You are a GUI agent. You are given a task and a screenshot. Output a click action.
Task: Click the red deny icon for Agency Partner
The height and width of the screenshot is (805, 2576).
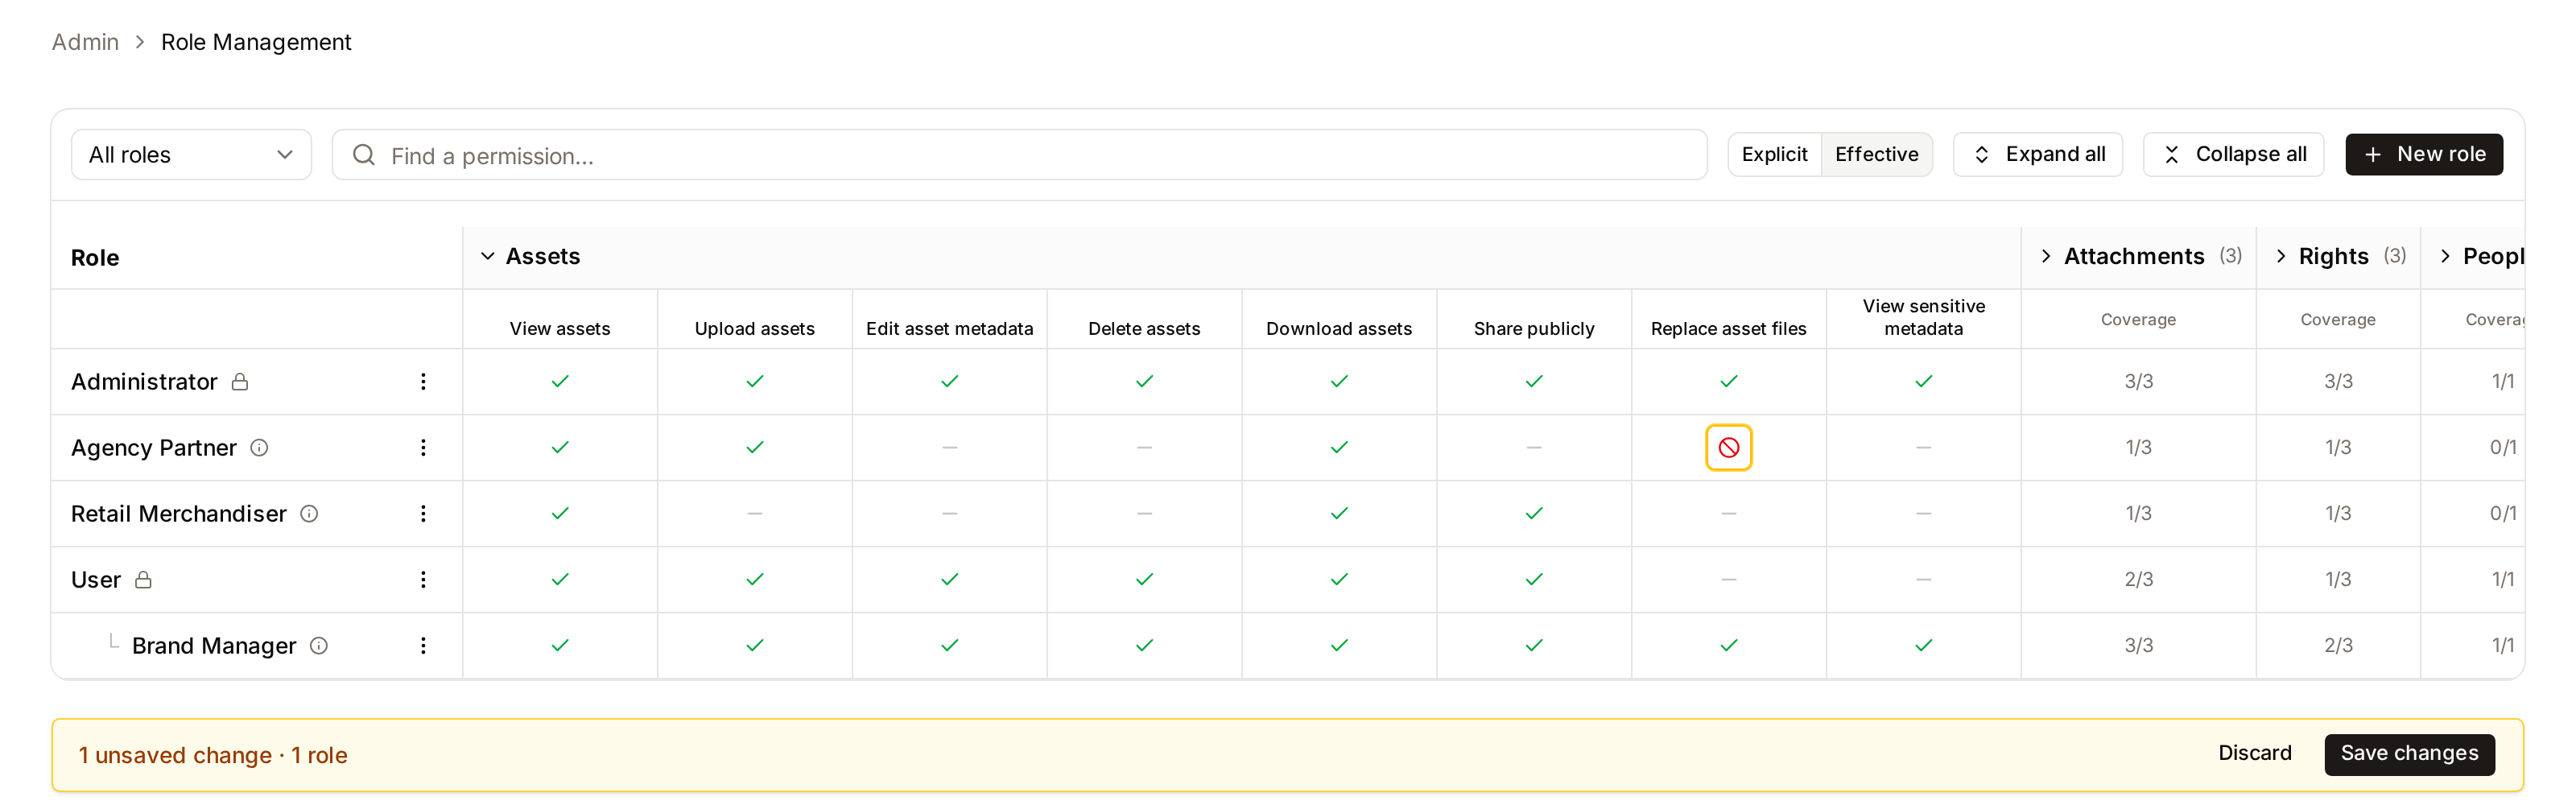pyautogui.click(x=1728, y=447)
